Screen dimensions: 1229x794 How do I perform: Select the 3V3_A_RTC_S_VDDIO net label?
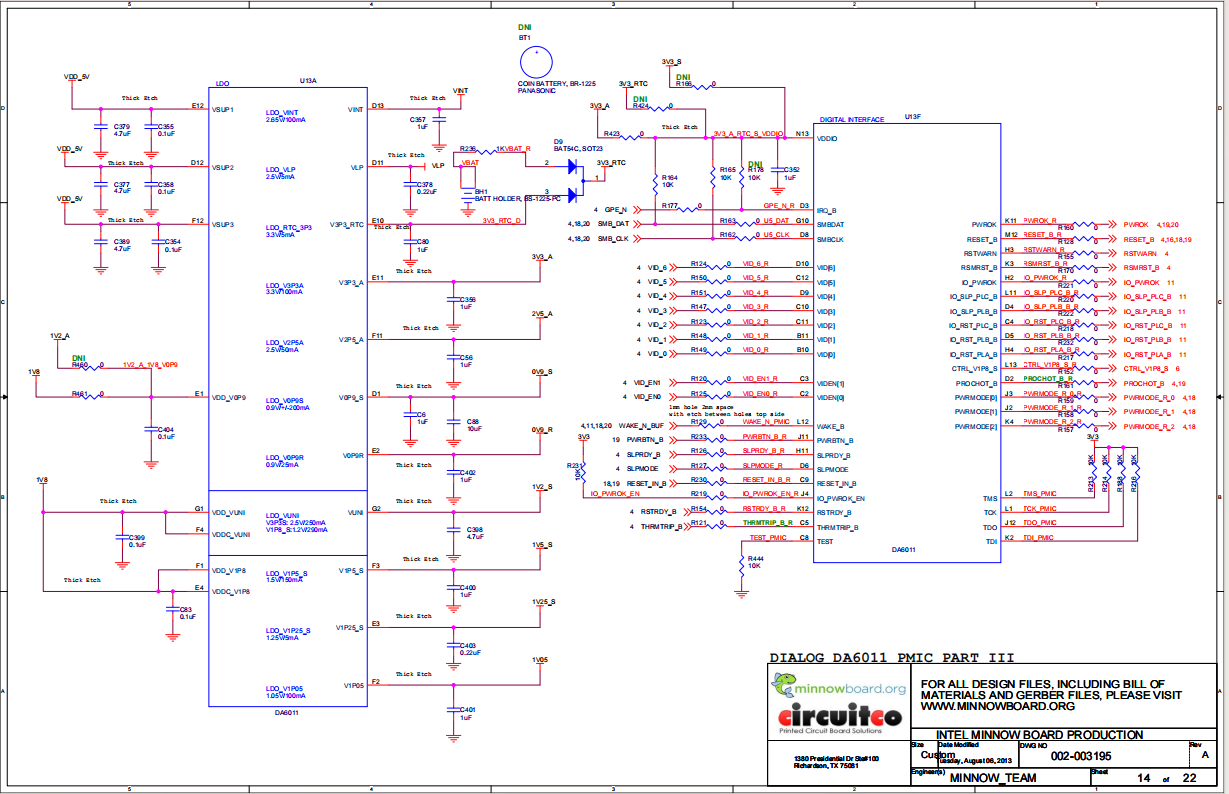coord(749,133)
